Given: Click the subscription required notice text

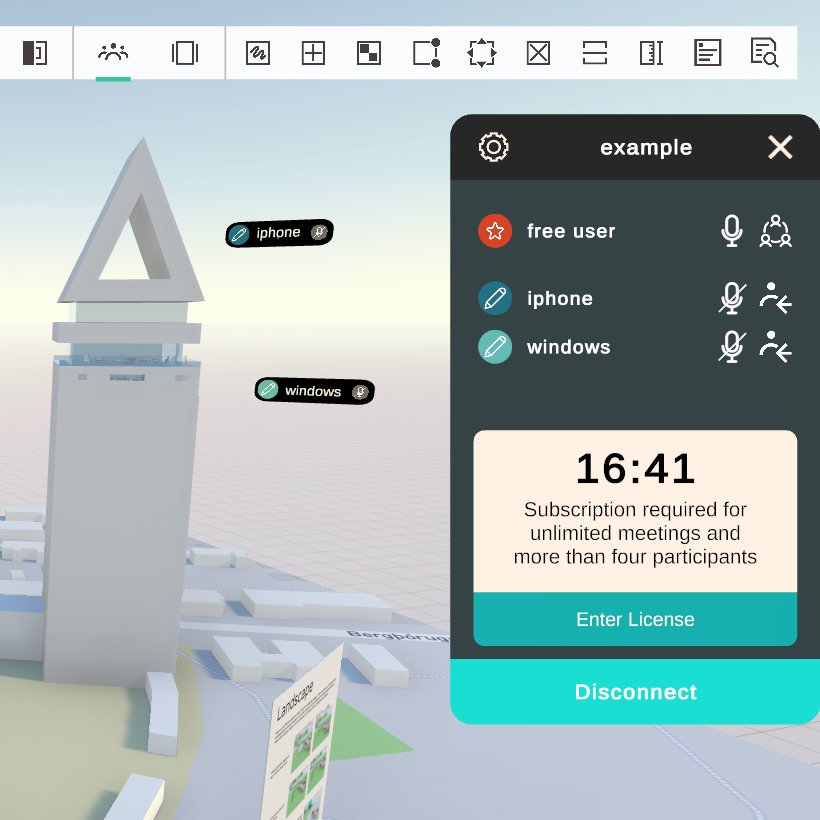Looking at the screenshot, I should pyautogui.click(x=635, y=533).
